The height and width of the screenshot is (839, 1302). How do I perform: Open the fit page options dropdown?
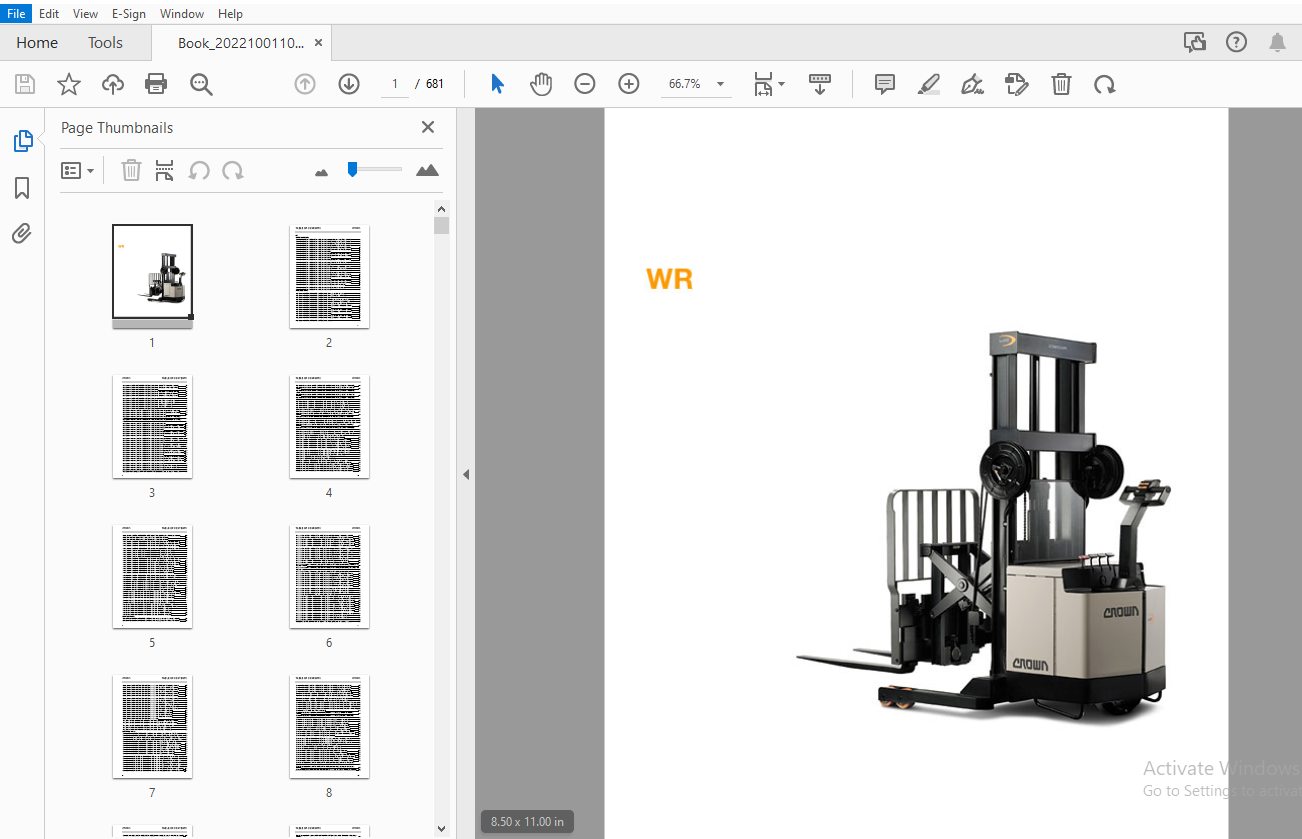tap(769, 84)
